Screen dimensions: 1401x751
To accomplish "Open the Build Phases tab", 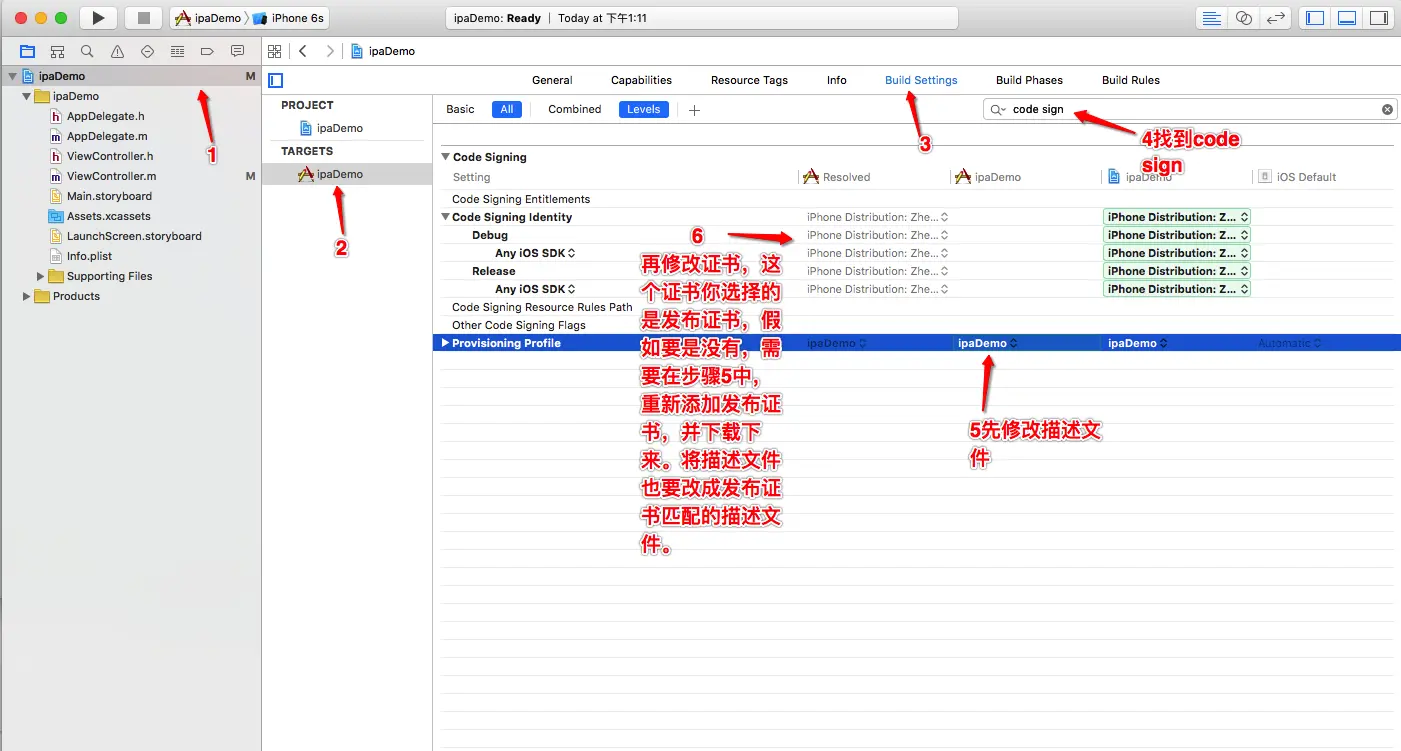I will tap(1029, 80).
